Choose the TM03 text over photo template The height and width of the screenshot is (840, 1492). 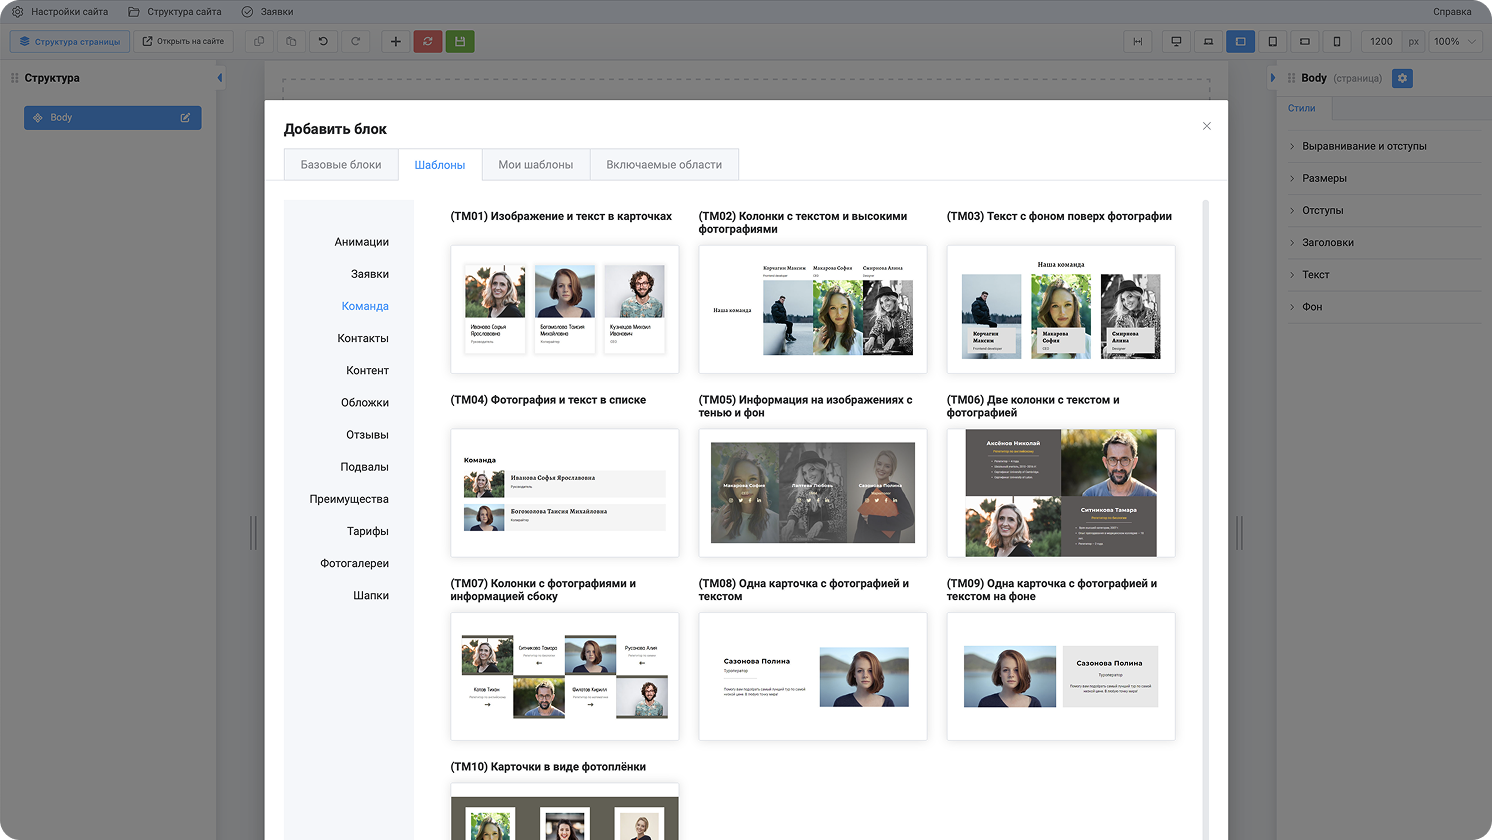(1061, 309)
